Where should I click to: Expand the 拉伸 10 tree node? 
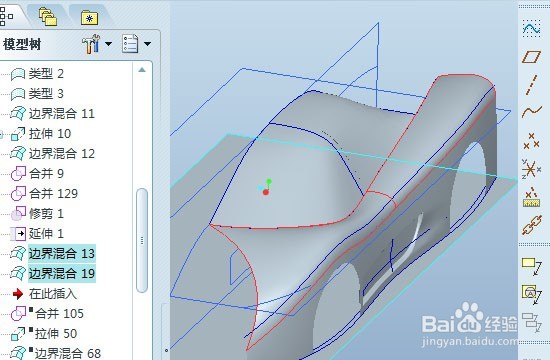pyautogui.click(x=1, y=134)
